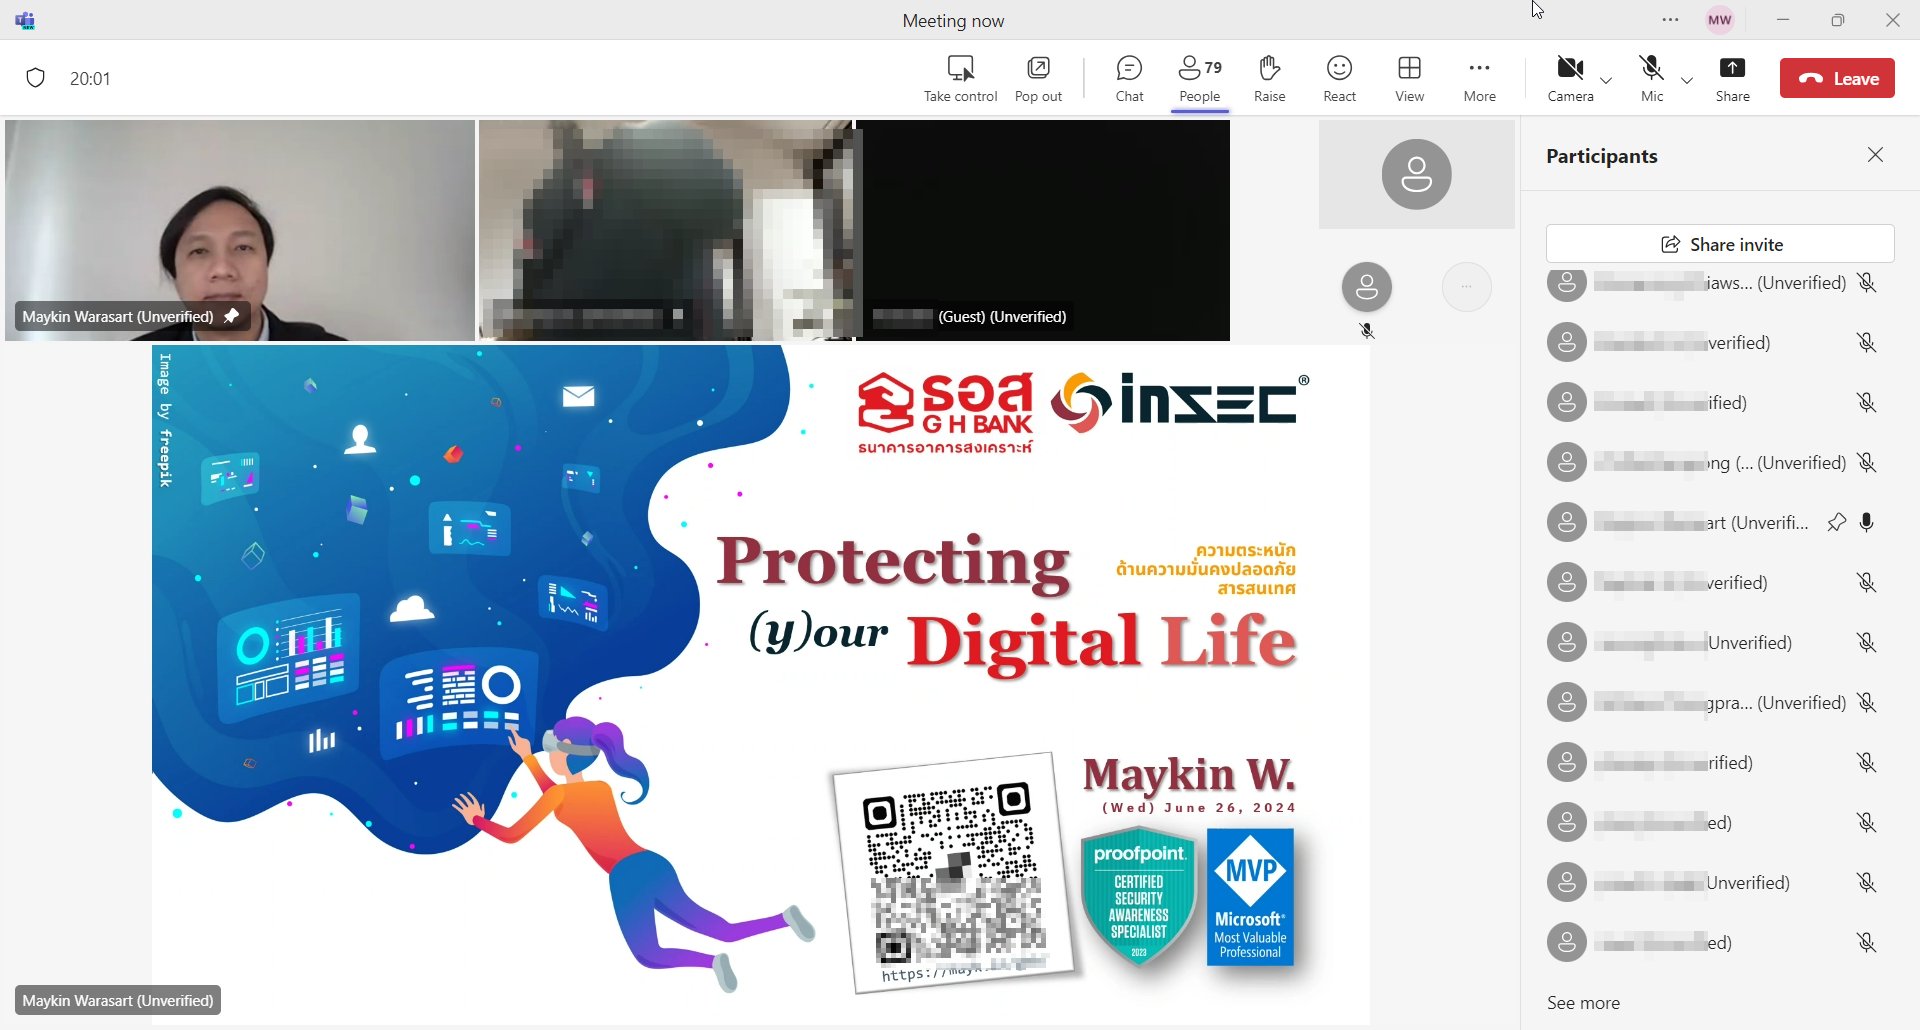Raise your hand in the meeting
Screen dimensions: 1920x1030
tap(1269, 78)
